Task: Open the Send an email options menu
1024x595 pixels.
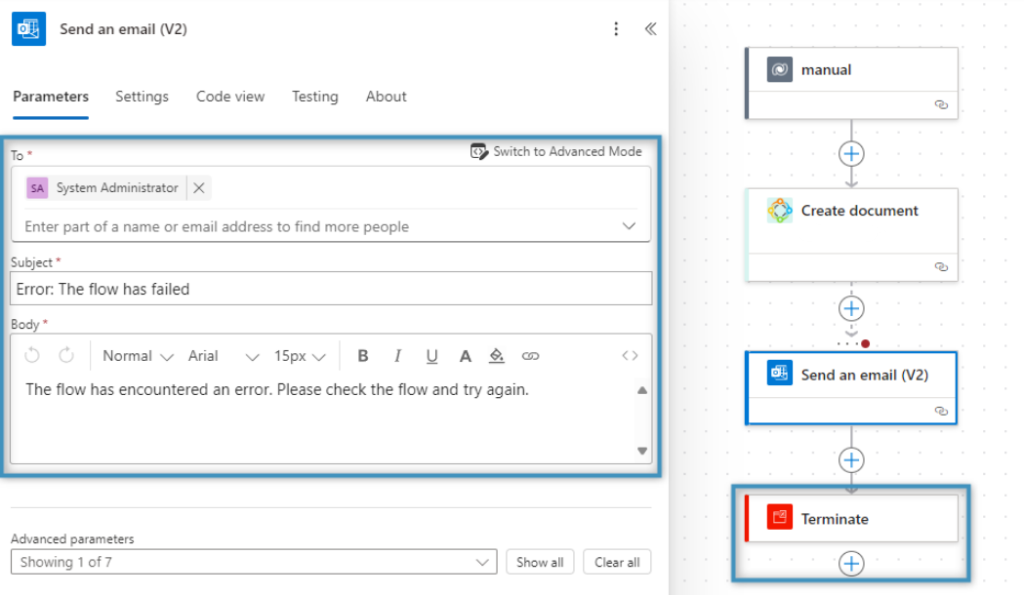Action: click(616, 29)
